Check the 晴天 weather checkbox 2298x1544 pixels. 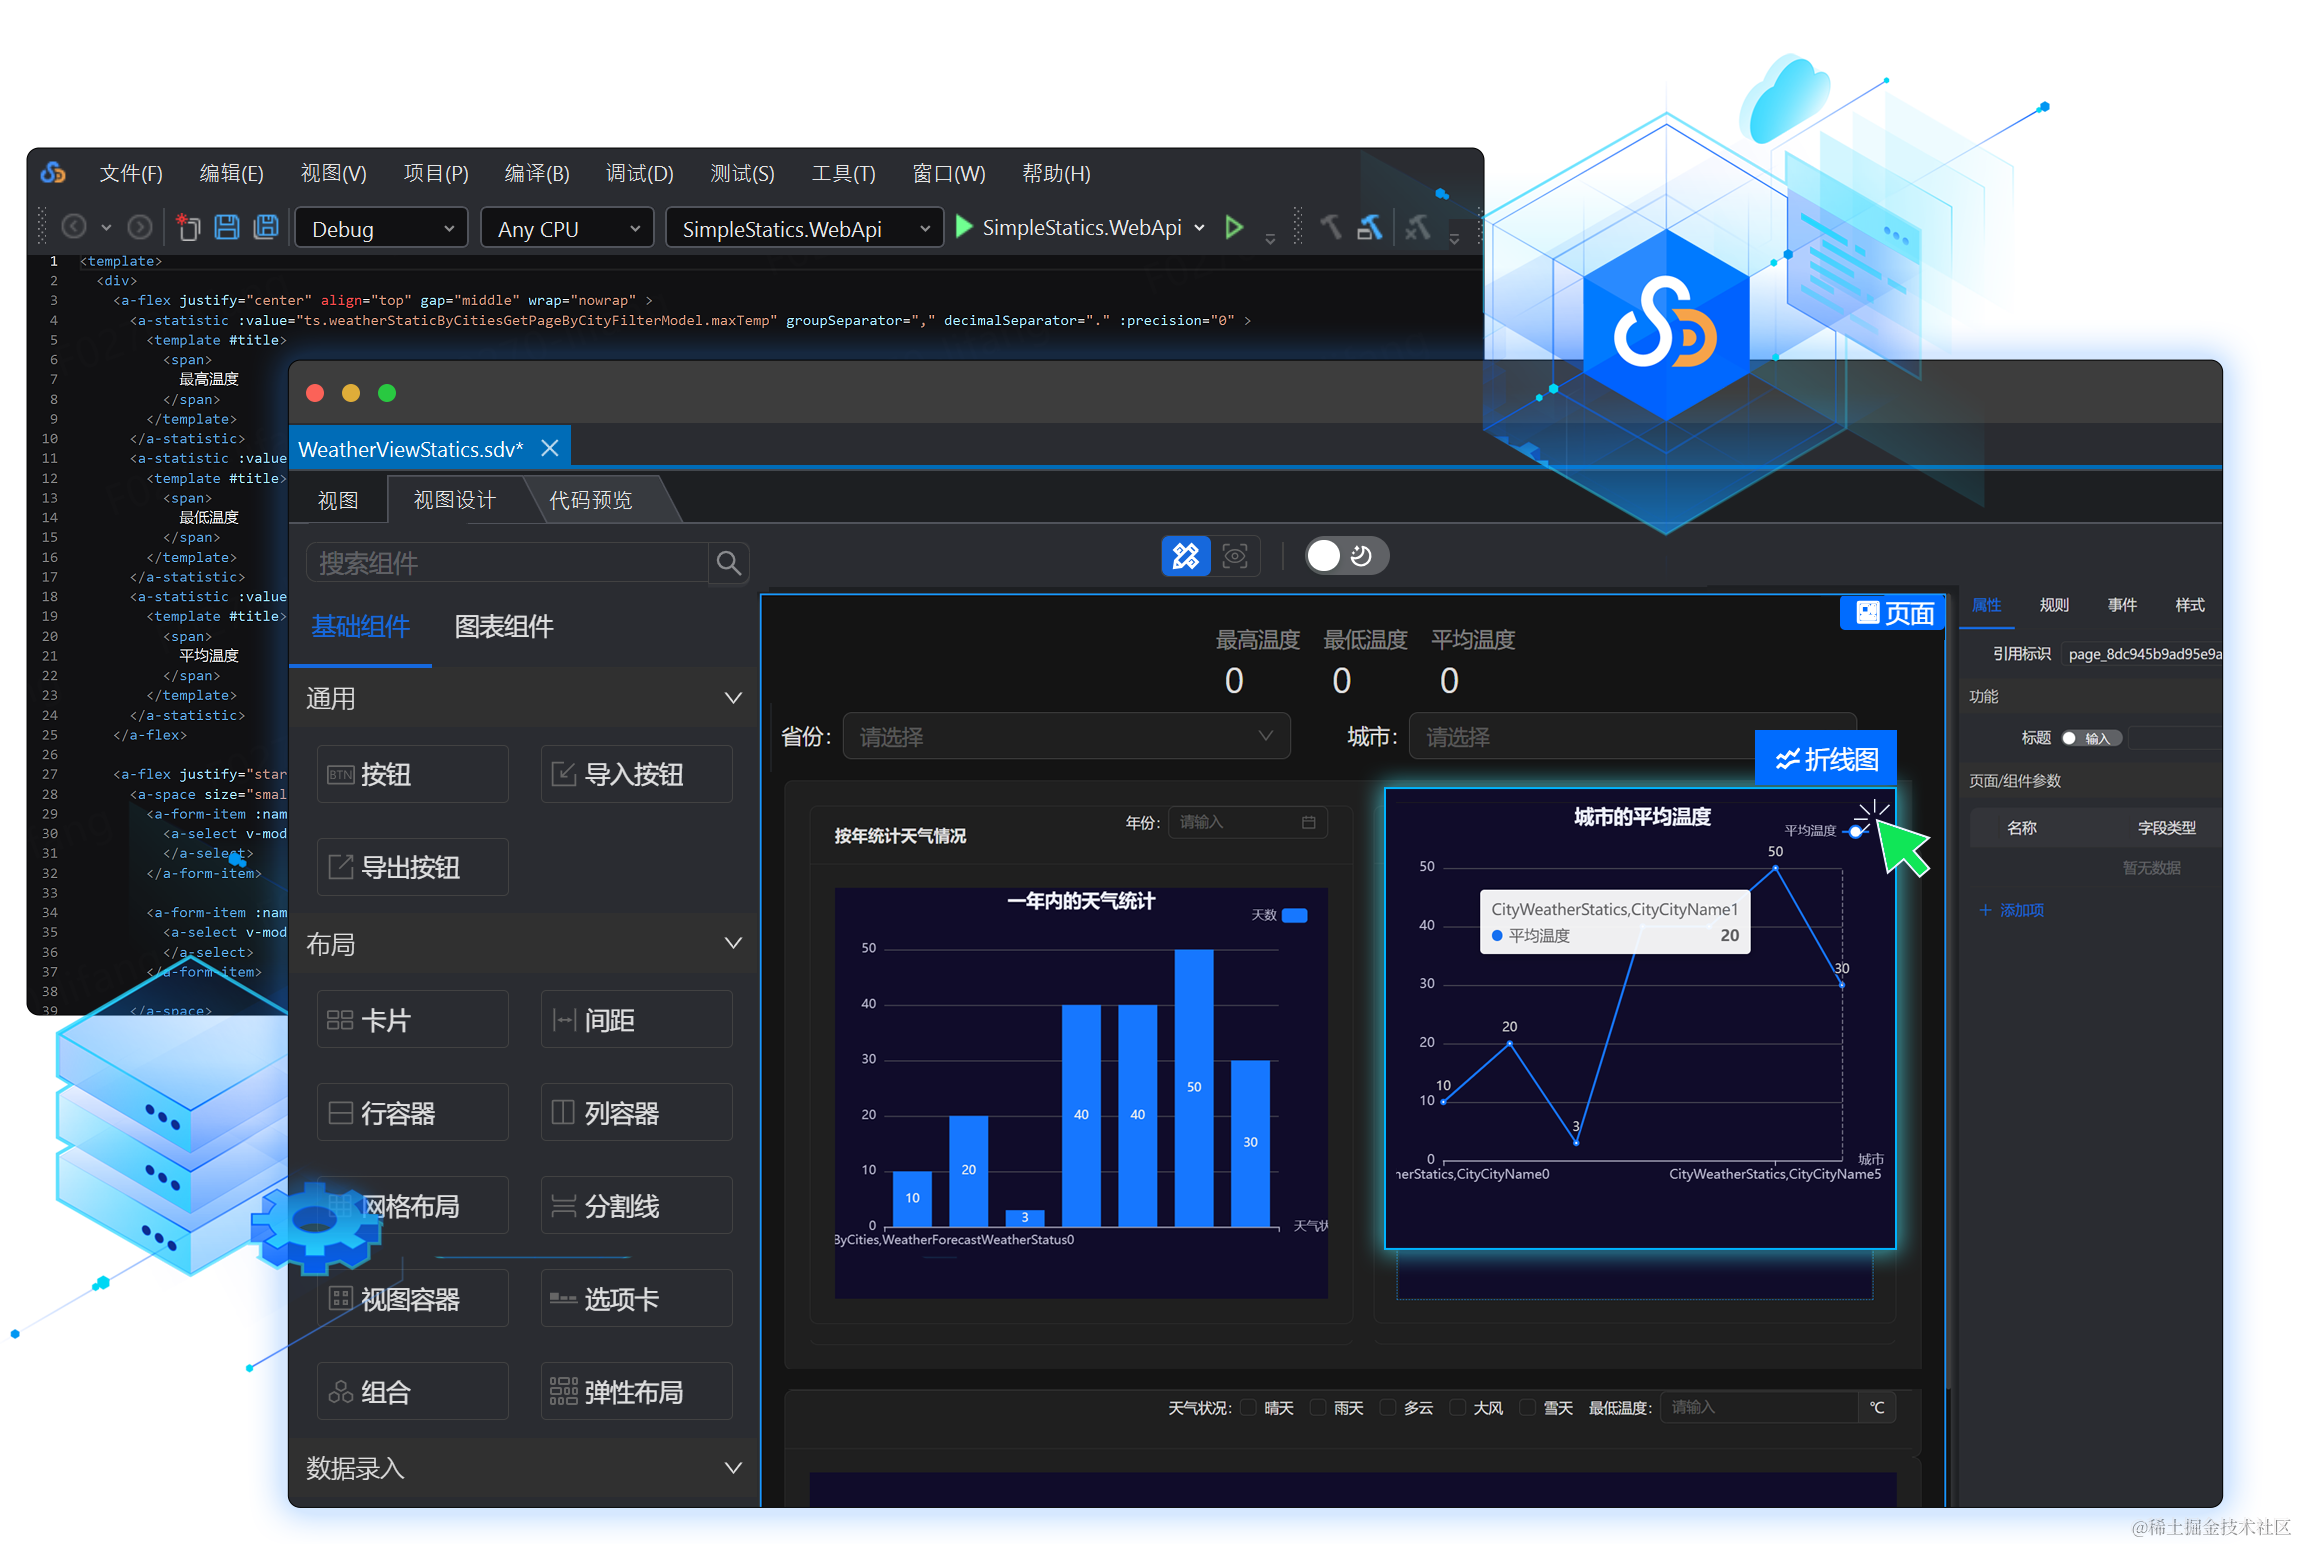click(x=1248, y=1408)
